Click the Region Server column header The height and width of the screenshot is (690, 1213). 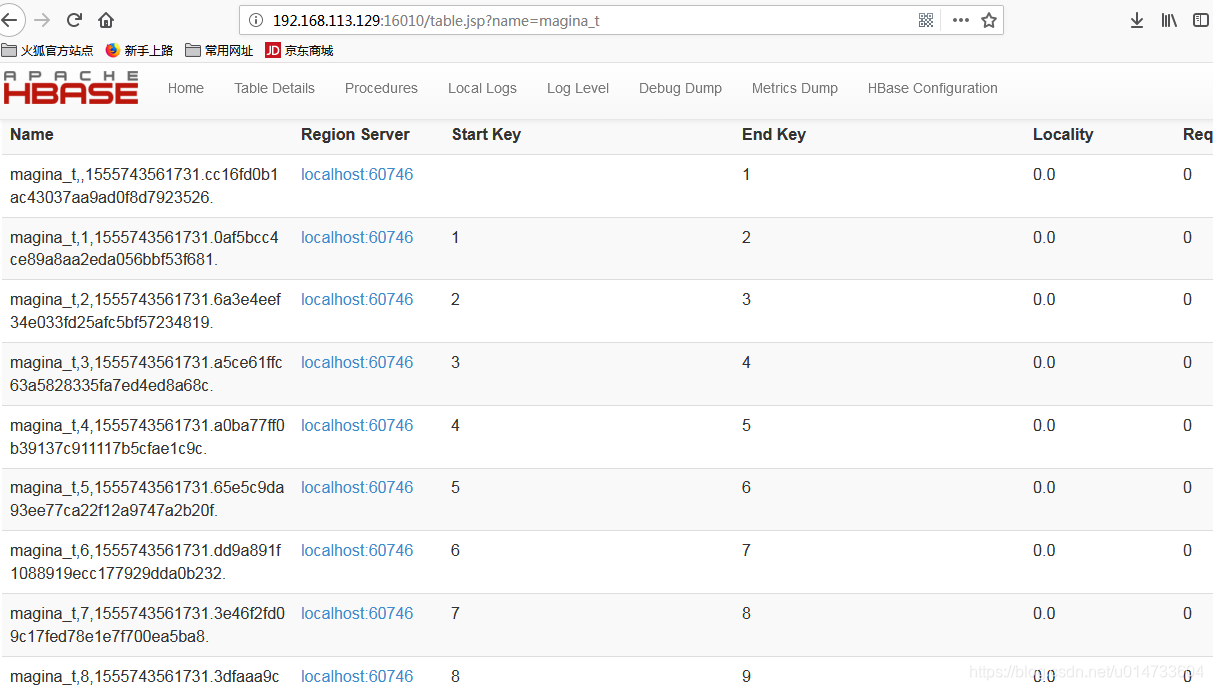tap(355, 134)
